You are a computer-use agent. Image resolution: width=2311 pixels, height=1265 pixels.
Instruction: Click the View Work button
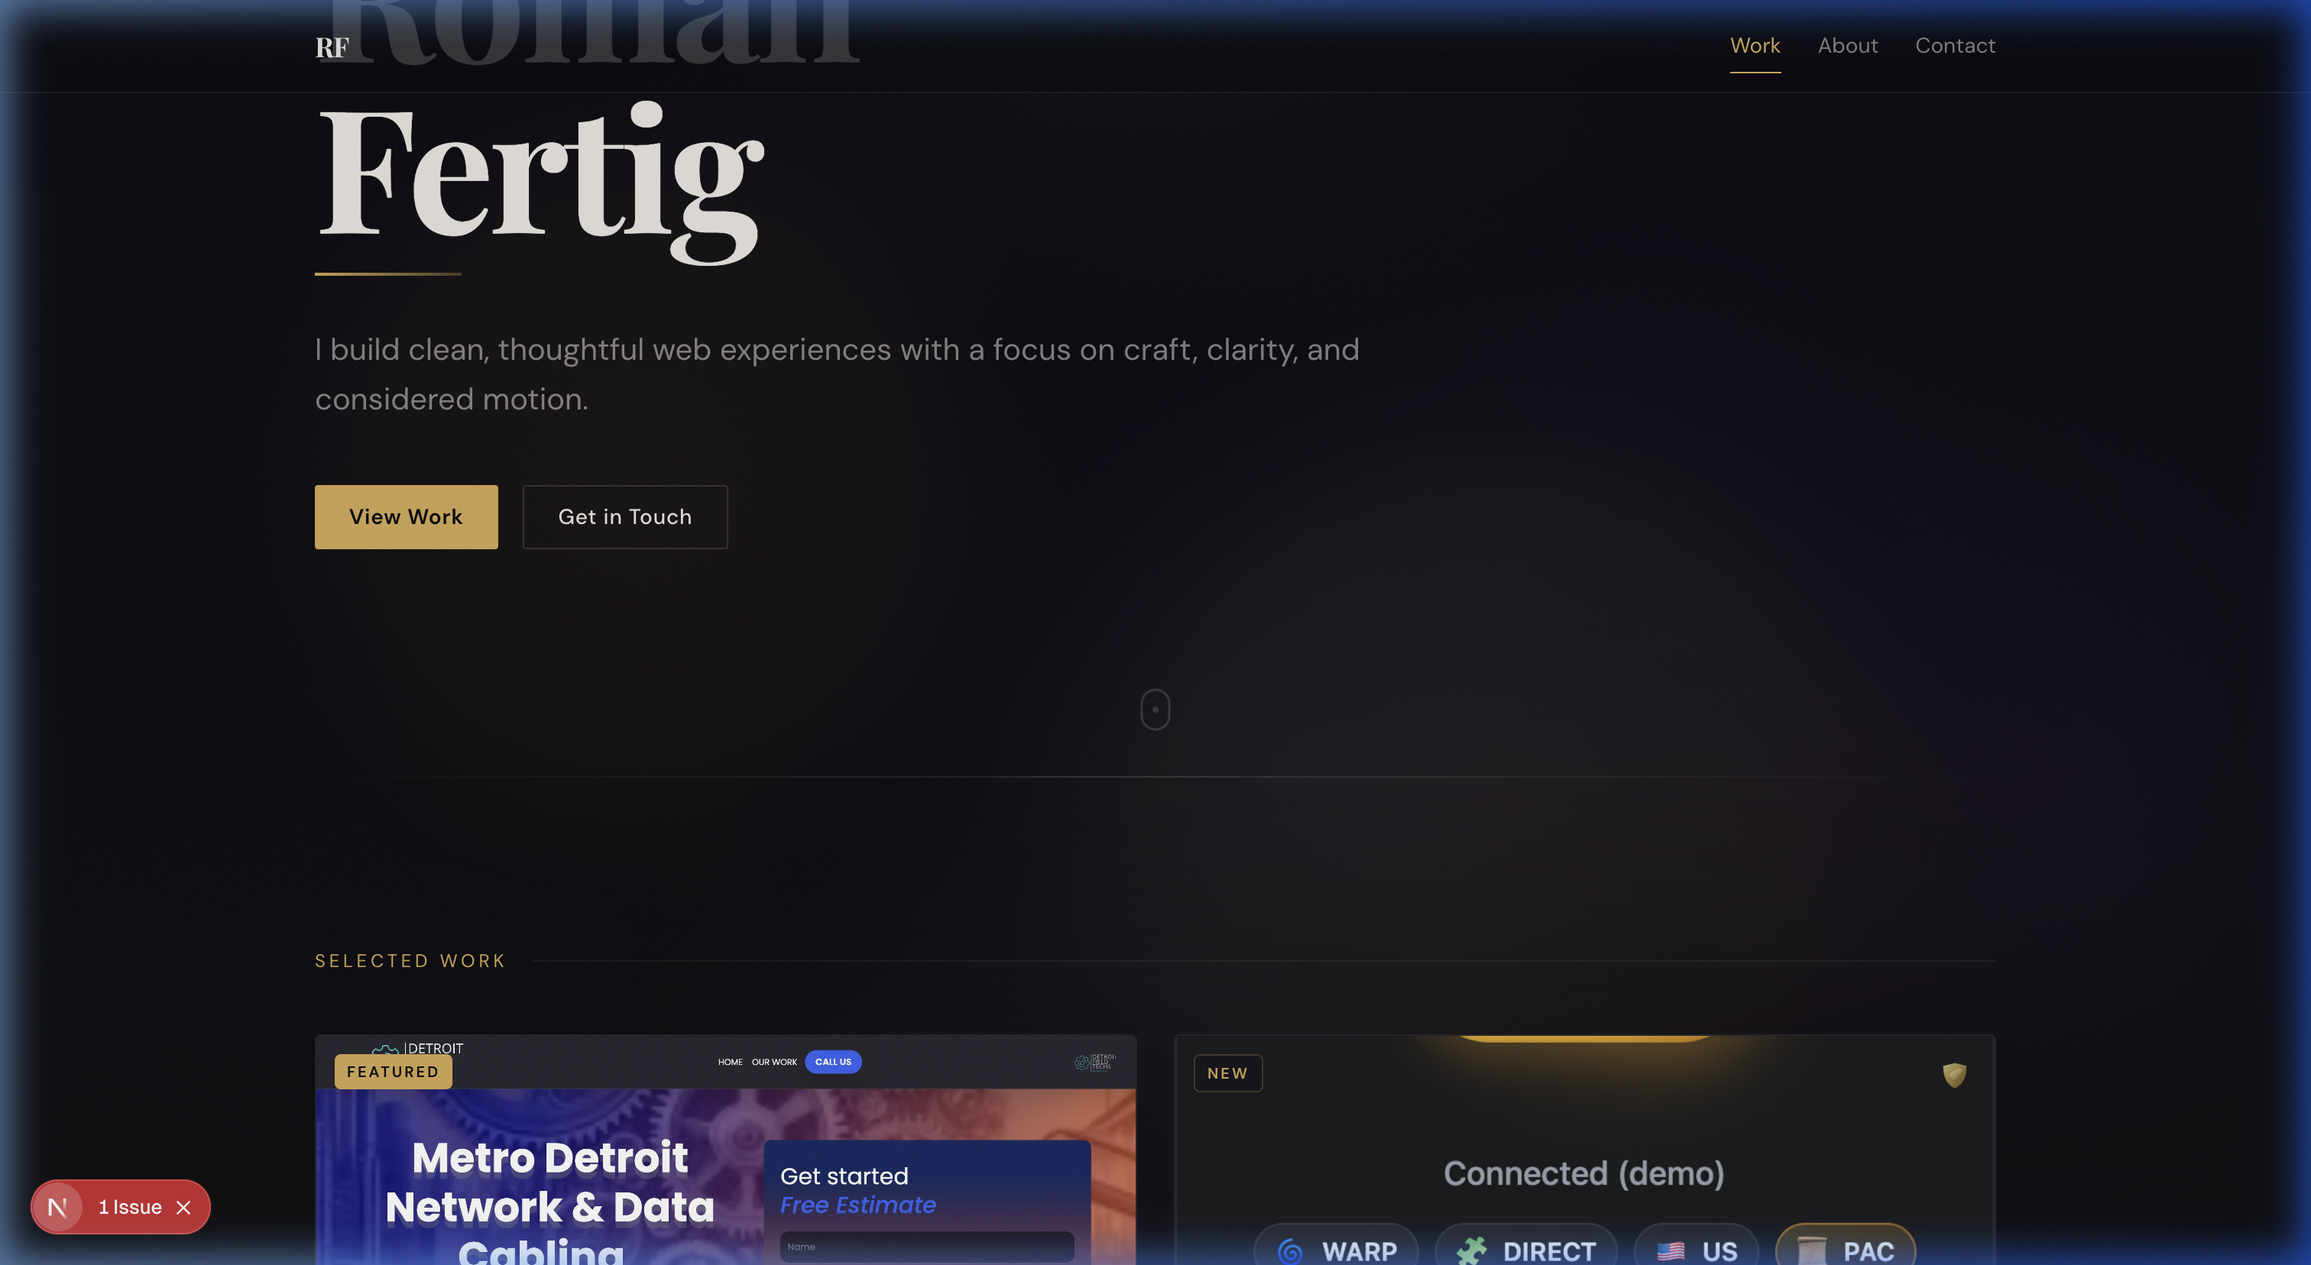406,517
